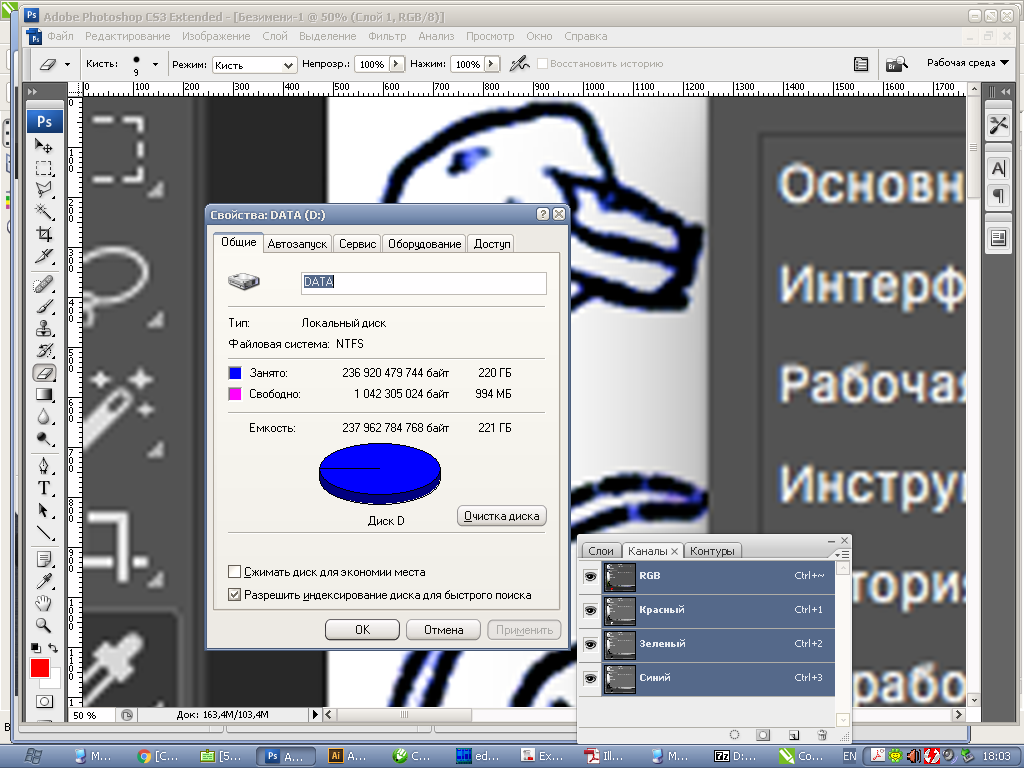
Task: Select the Slice tool
Action: 44,255
